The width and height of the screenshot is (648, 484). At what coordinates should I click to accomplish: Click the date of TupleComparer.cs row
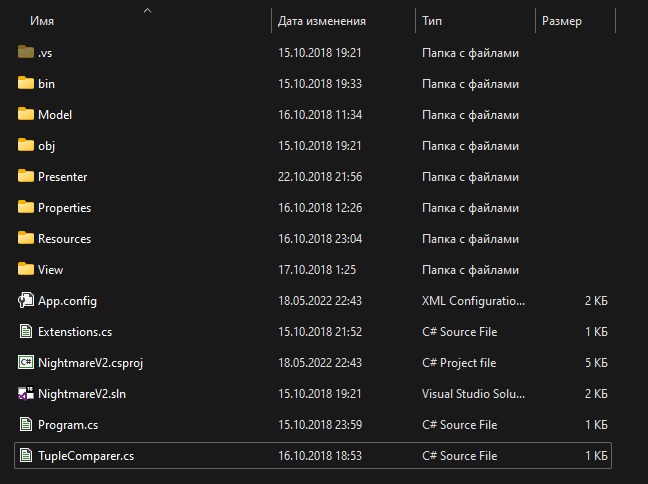tap(319, 456)
